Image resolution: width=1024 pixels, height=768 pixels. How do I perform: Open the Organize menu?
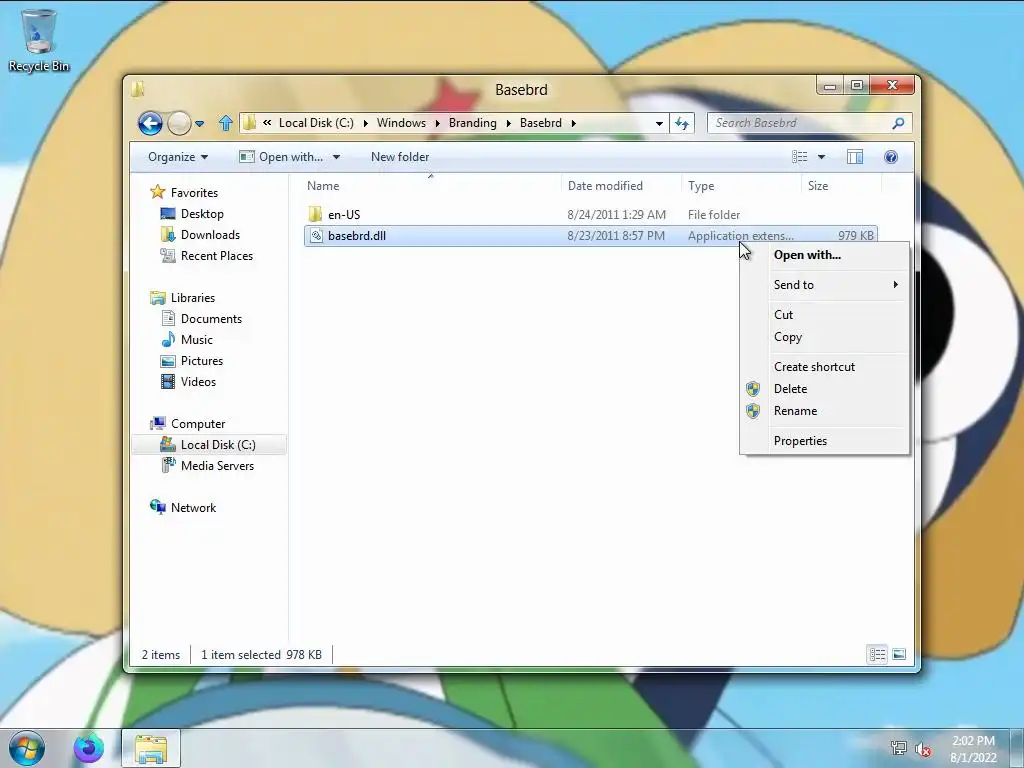click(x=178, y=157)
